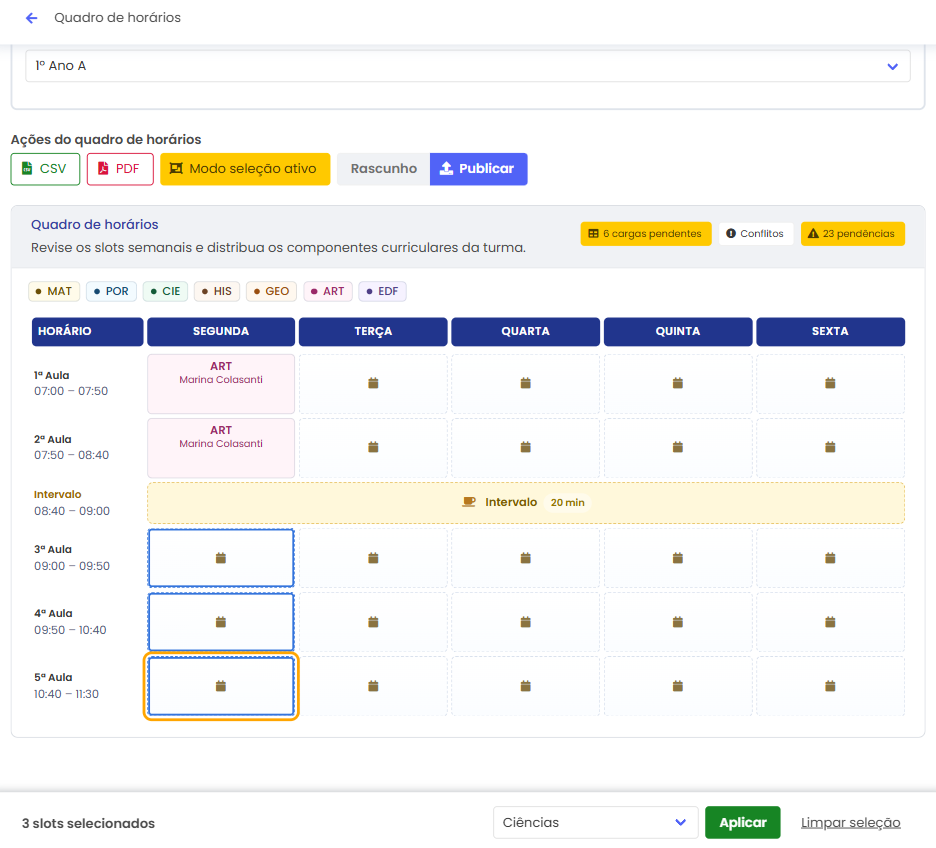Click the QUARTA column header
Screen dimensions: 936x848
[525, 331]
